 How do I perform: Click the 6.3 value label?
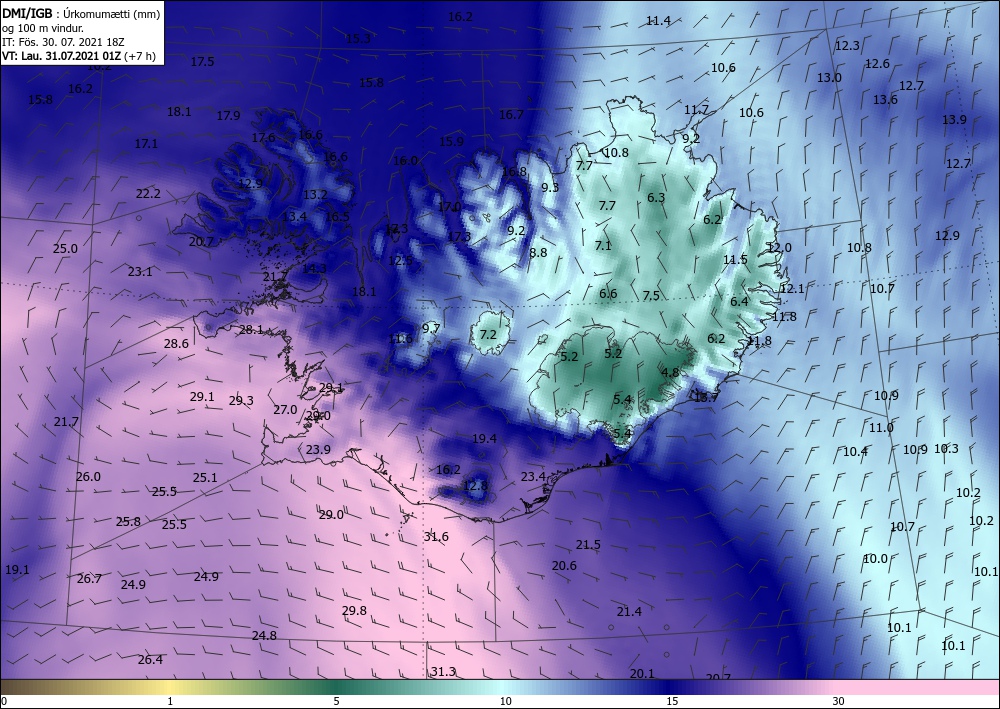click(656, 198)
